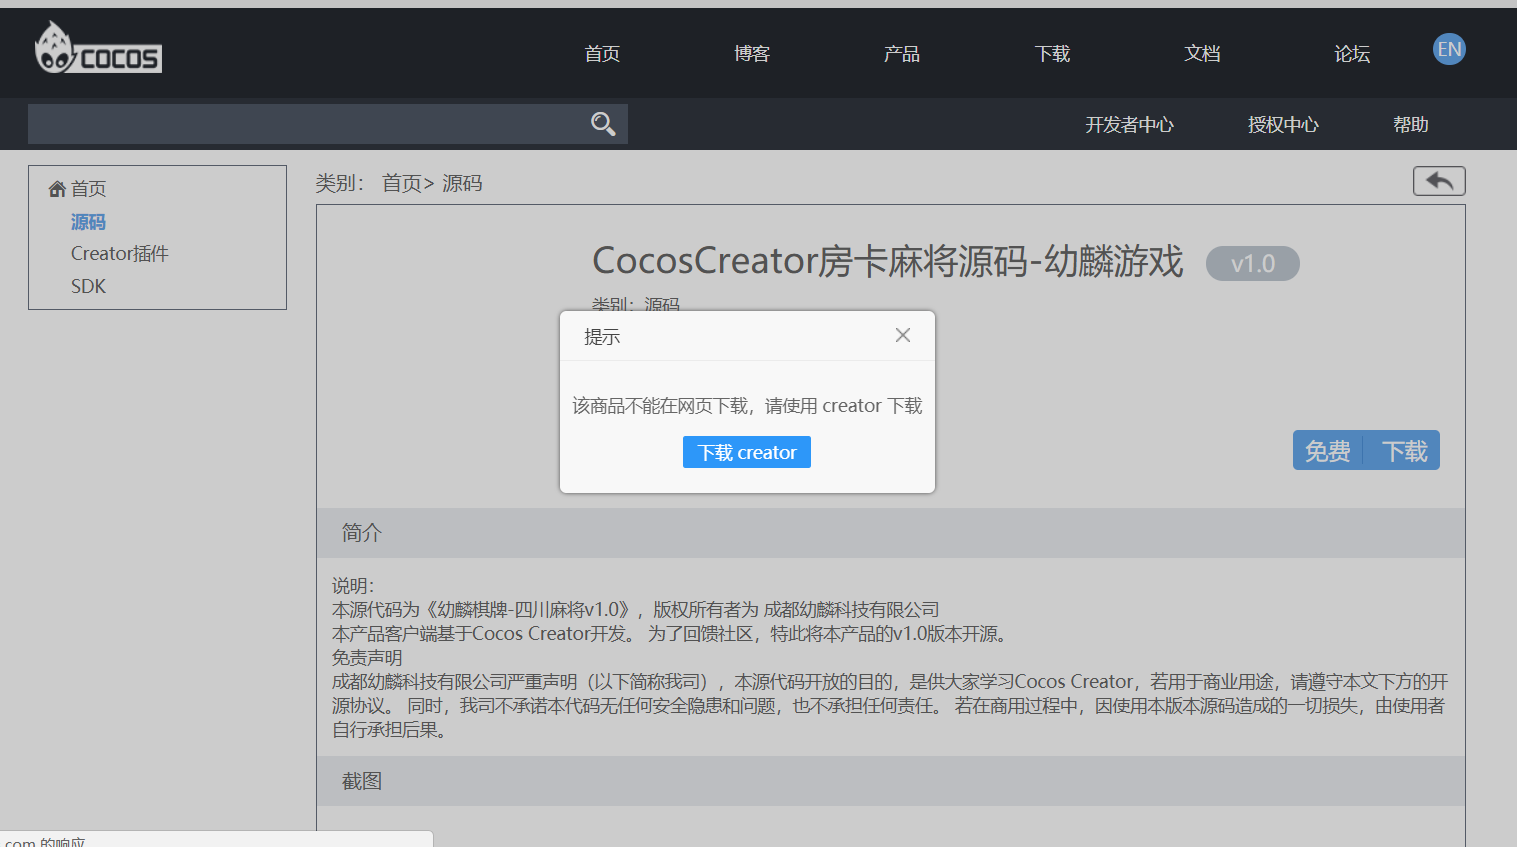Screen dimensions: 1517x847
Task: Open the 帮助 link
Action: [x=1411, y=125]
